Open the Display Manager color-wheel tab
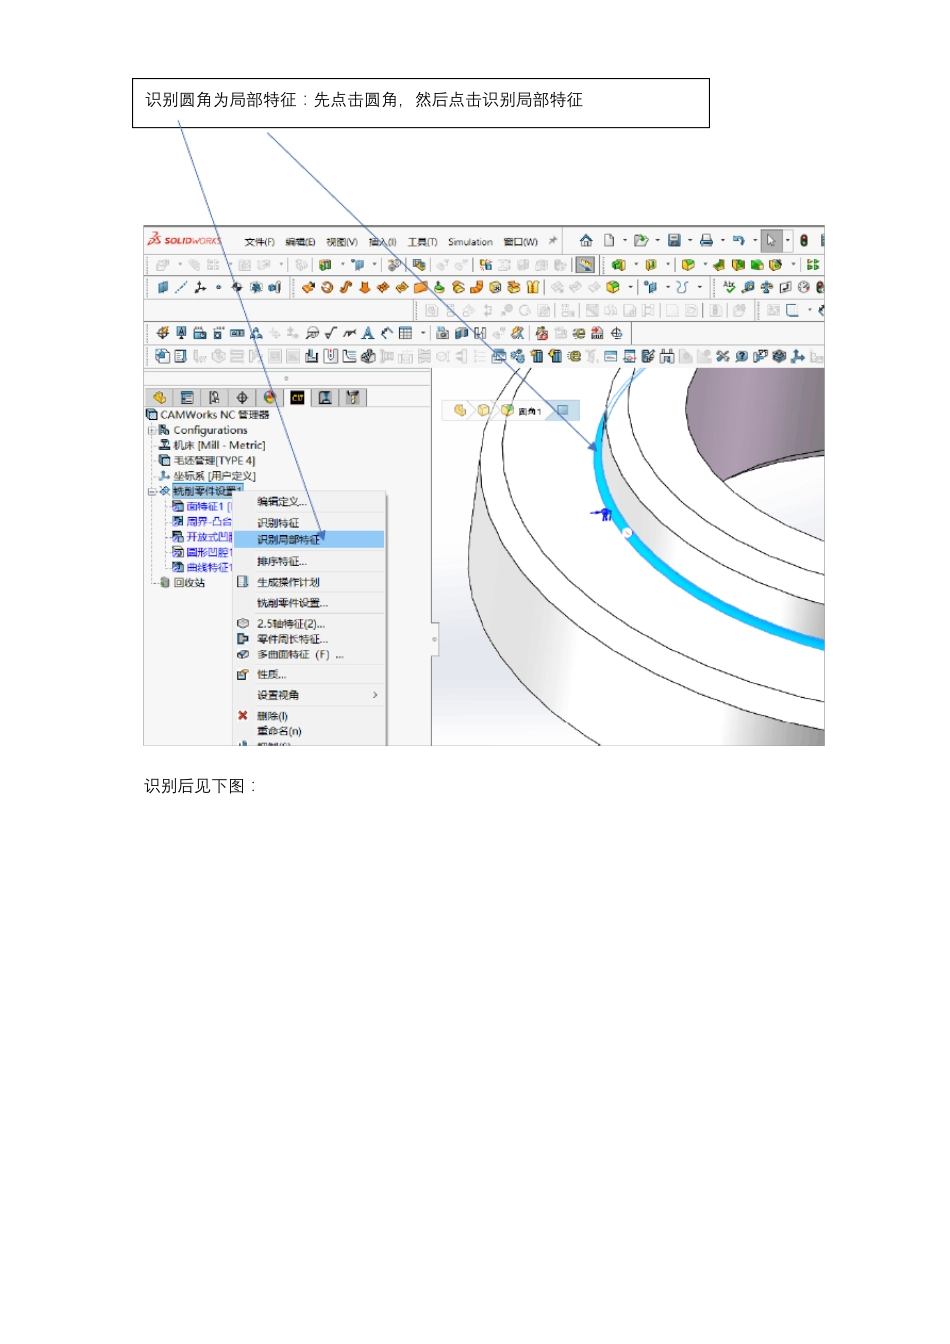This screenshot has height=1344, width=950. (x=269, y=398)
